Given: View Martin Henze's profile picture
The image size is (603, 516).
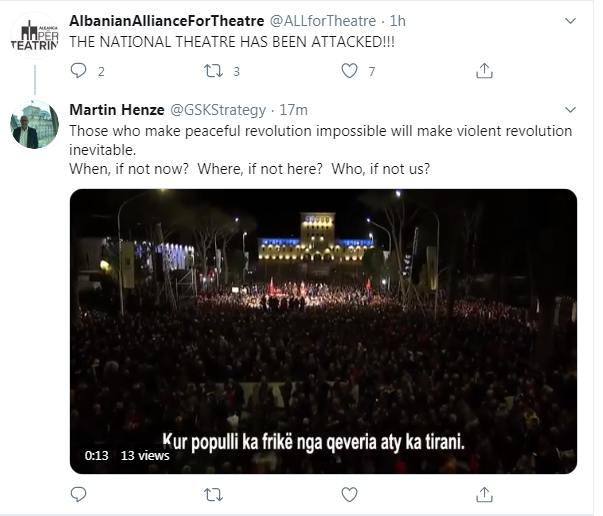Looking at the screenshot, I should pos(34,125).
